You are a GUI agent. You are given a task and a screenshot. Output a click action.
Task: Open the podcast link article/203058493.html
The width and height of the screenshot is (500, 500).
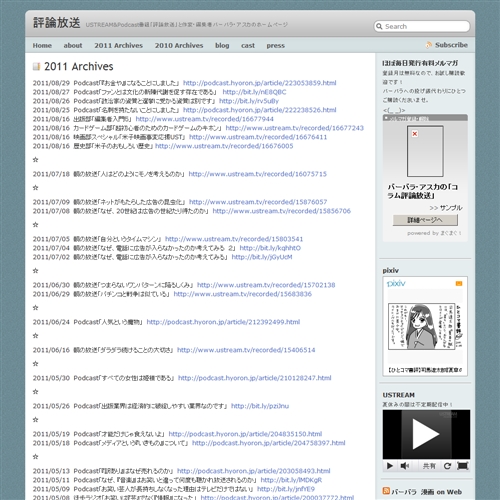coord(254,471)
